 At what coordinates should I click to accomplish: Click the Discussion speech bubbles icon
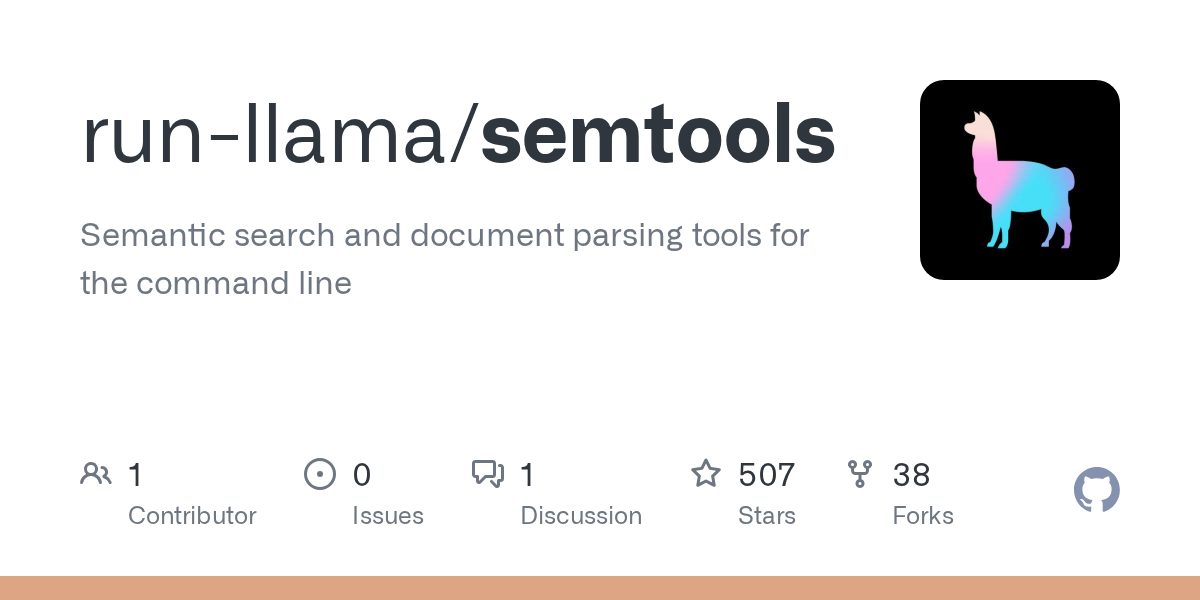[487, 474]
